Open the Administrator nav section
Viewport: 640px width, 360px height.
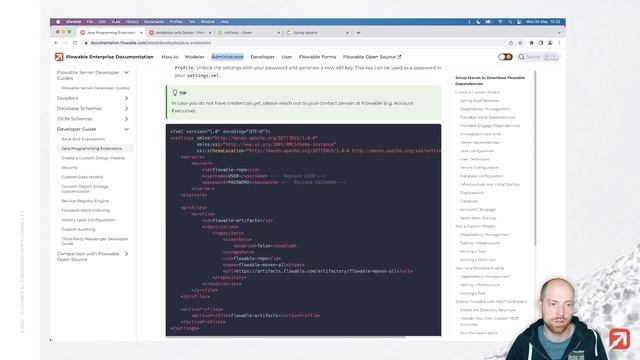(x=227, y=57)
